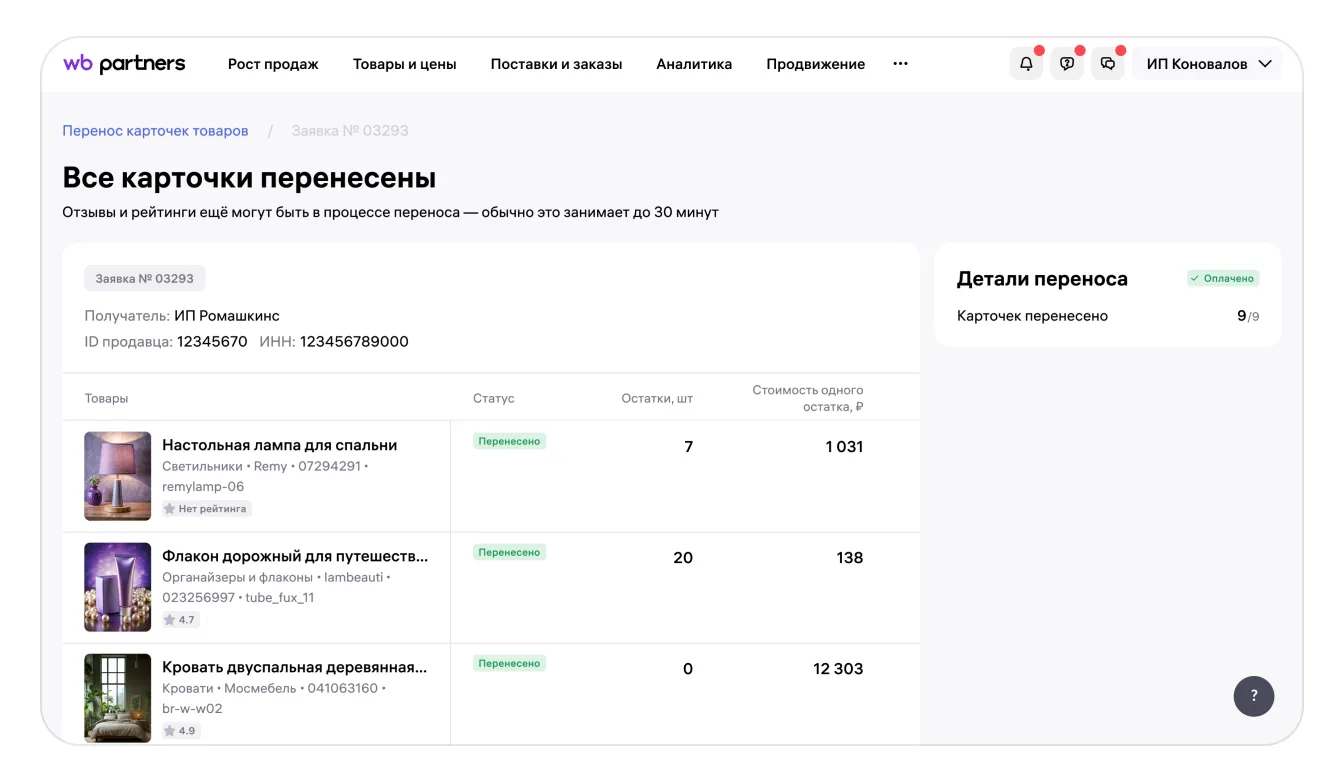Click the travel flask product thumbnail
The width and height of the screenshot is (1344, 782).
point(118,587)
